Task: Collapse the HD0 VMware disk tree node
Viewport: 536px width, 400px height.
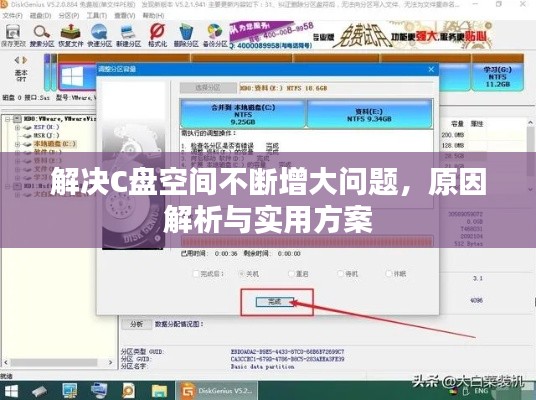Action: coord(7,119)
